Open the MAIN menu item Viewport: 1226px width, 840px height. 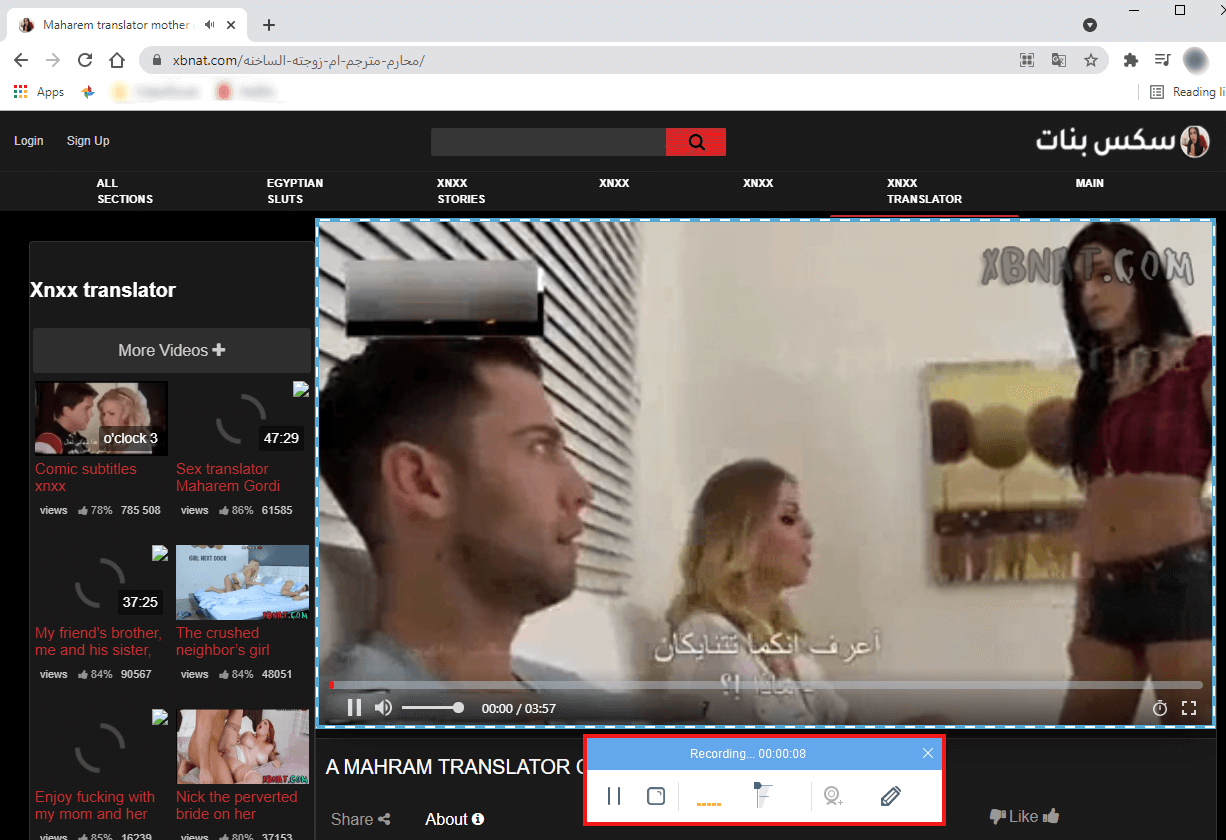tap(1089, 183)
